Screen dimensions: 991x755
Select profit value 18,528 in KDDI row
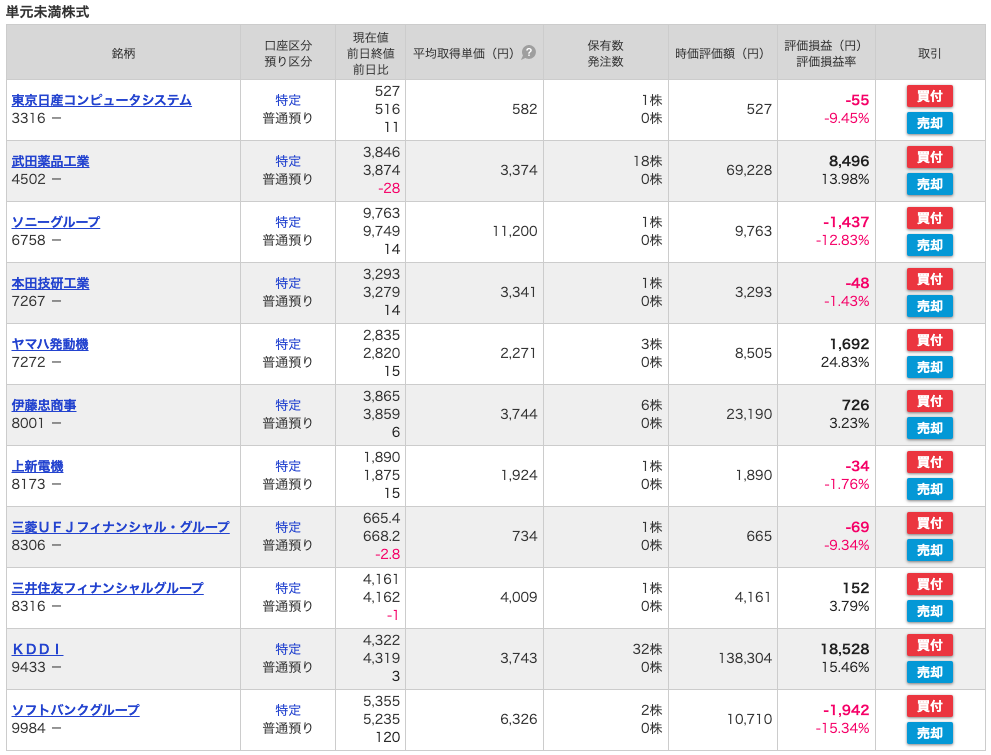coord(844,649)
